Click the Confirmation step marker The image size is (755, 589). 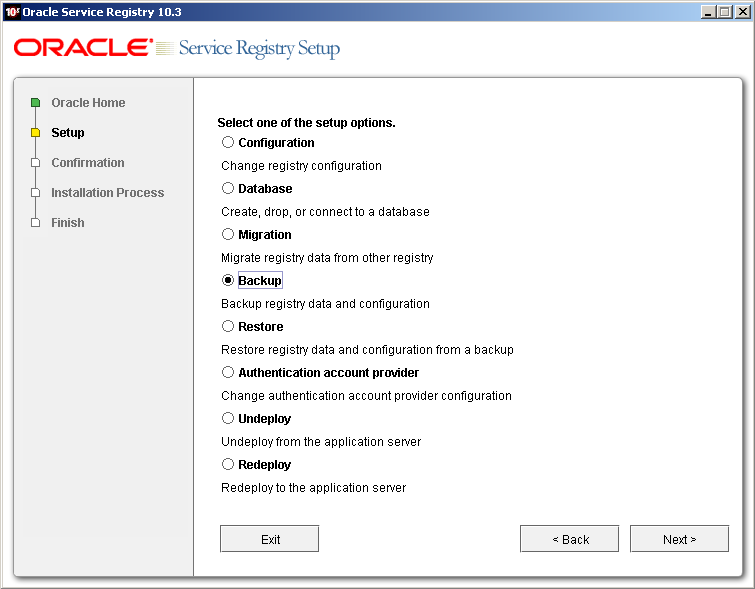tap(35, 163)
